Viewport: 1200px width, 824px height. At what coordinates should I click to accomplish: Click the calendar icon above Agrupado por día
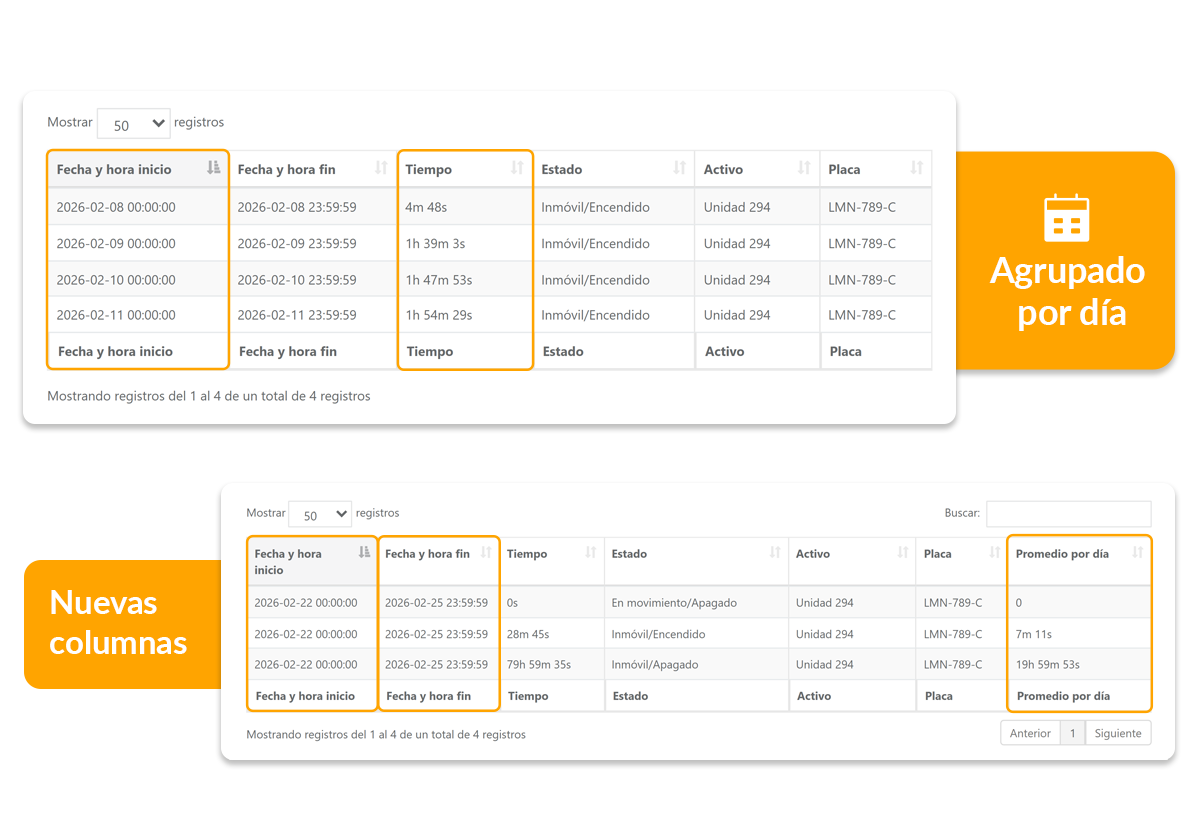pos(1066,218)
